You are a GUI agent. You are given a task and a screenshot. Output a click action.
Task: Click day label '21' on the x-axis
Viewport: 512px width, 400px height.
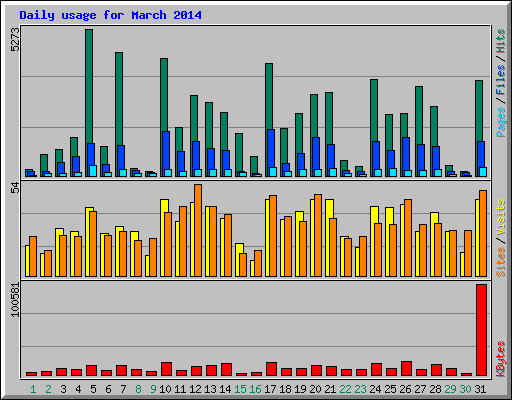pos(330,389)
